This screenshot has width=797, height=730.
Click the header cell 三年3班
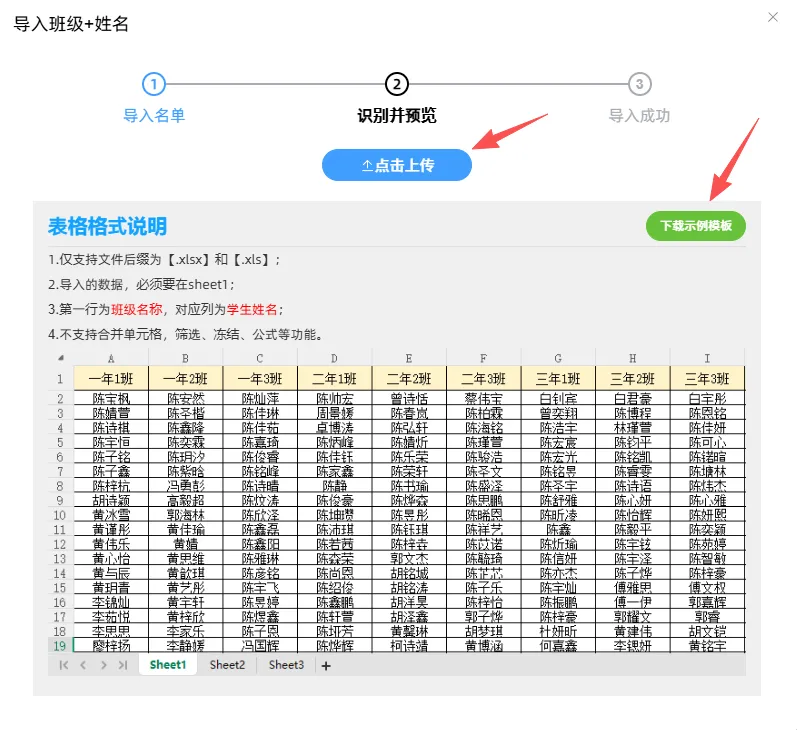tap(707, 379)
